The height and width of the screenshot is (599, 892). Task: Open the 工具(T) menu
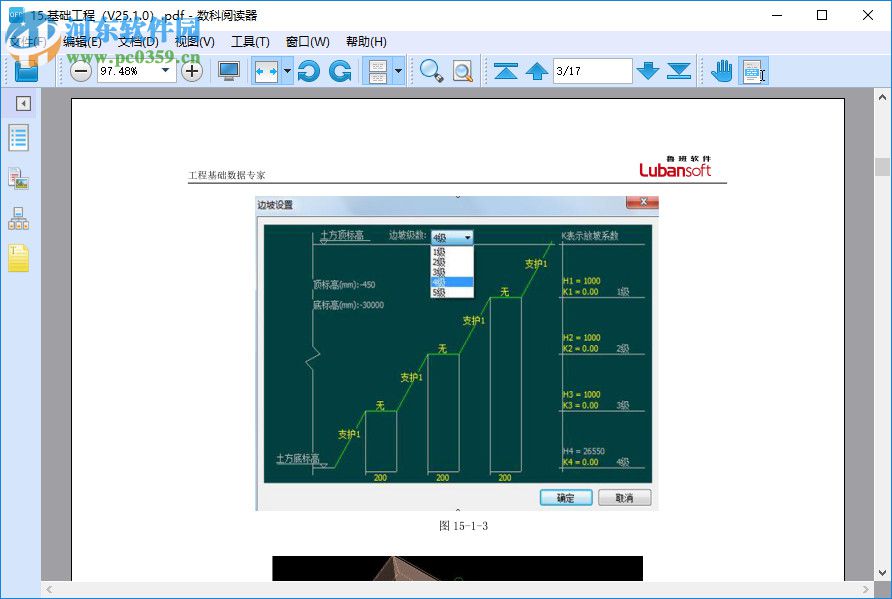pyautogui.click(x=250, y=41)
